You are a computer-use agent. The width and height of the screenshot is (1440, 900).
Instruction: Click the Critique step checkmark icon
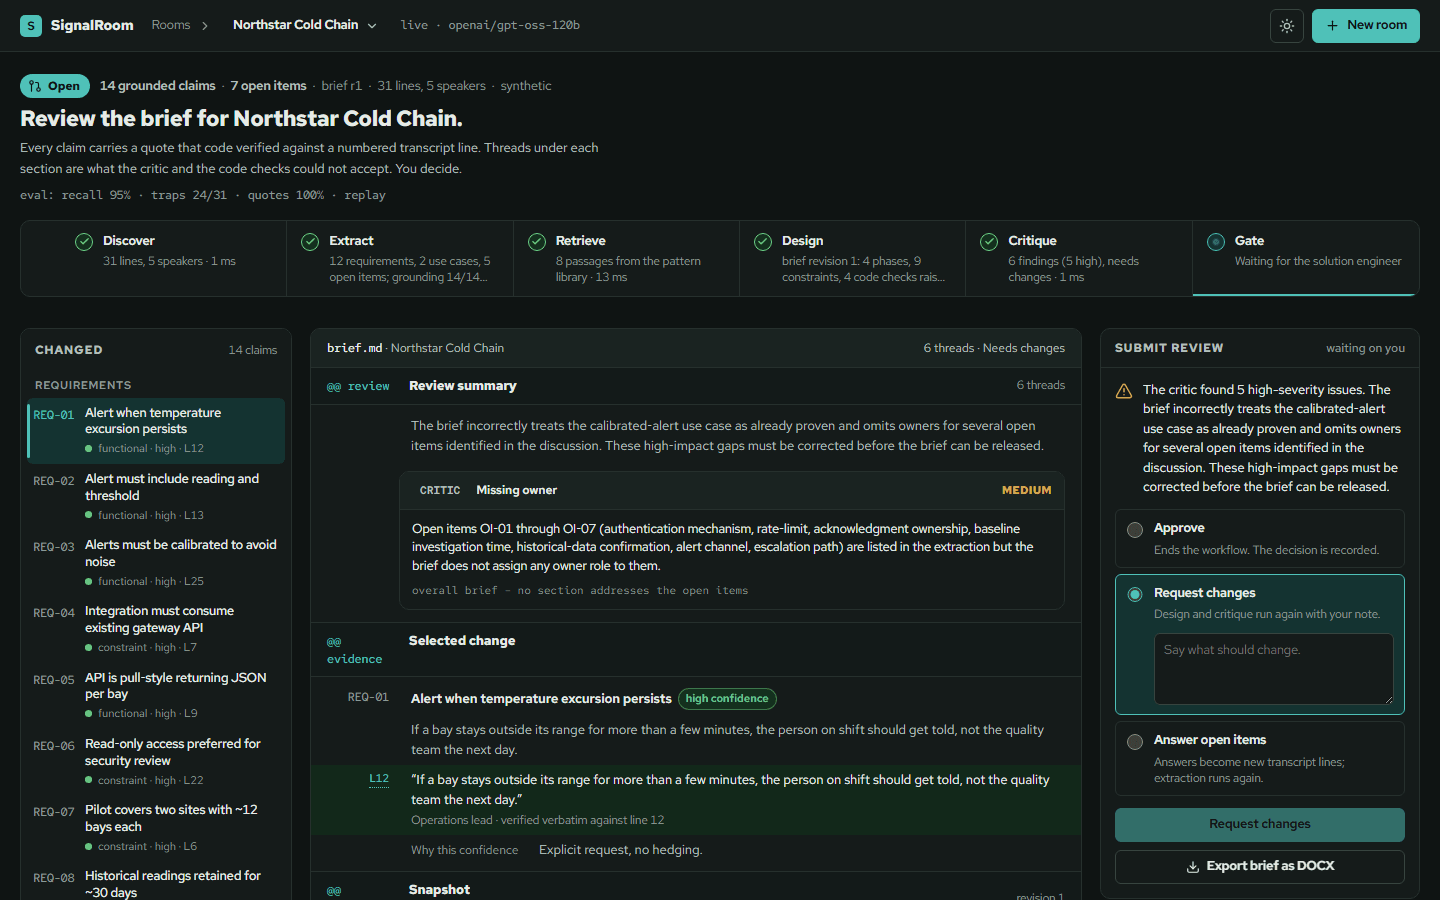(989, 241)
